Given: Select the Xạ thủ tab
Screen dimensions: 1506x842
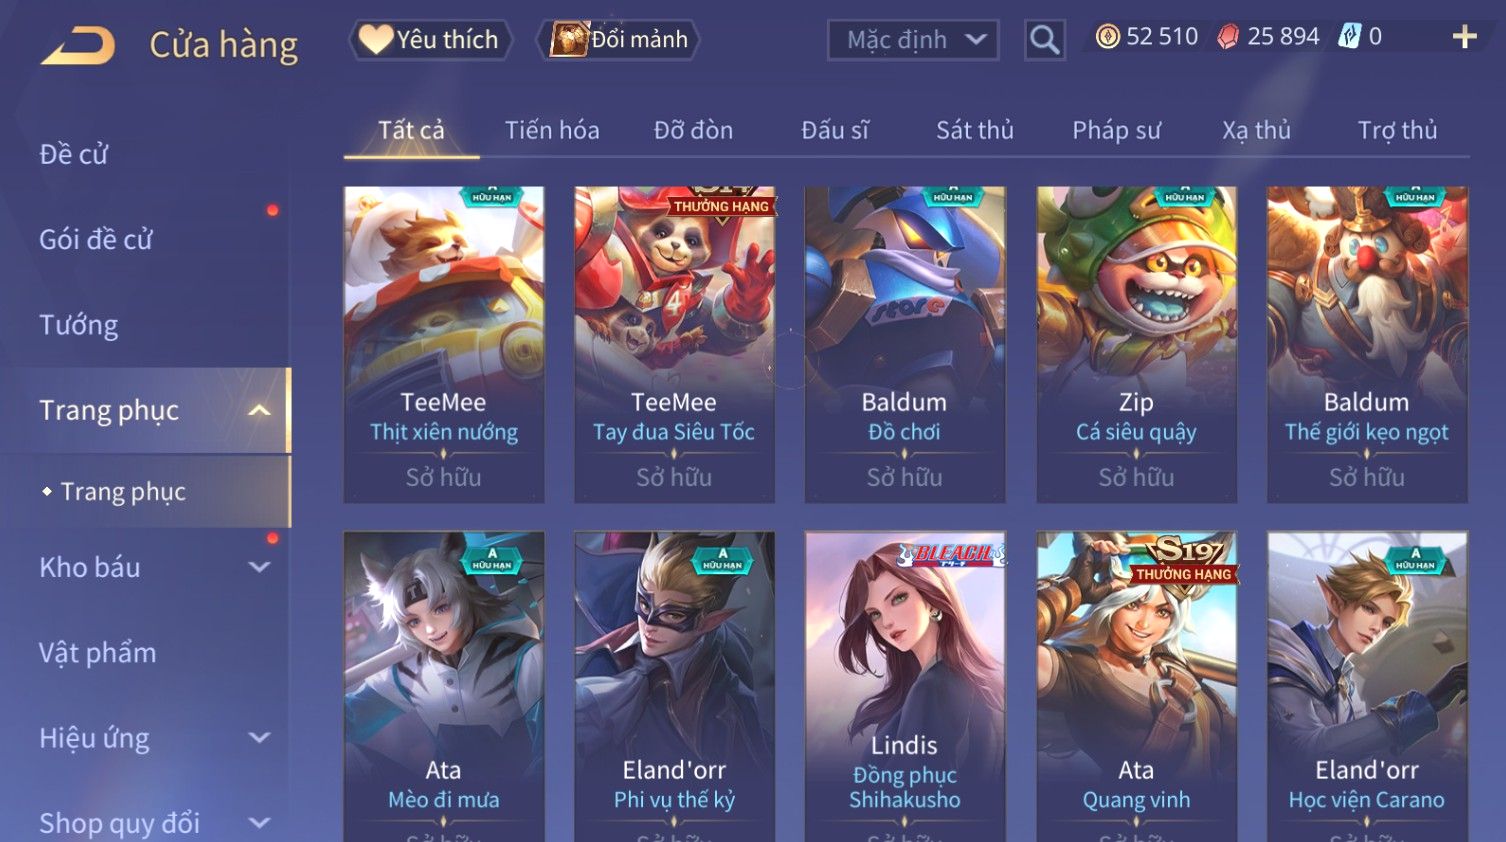Looking at the screenshot, I should click(x=1256, y=130).
